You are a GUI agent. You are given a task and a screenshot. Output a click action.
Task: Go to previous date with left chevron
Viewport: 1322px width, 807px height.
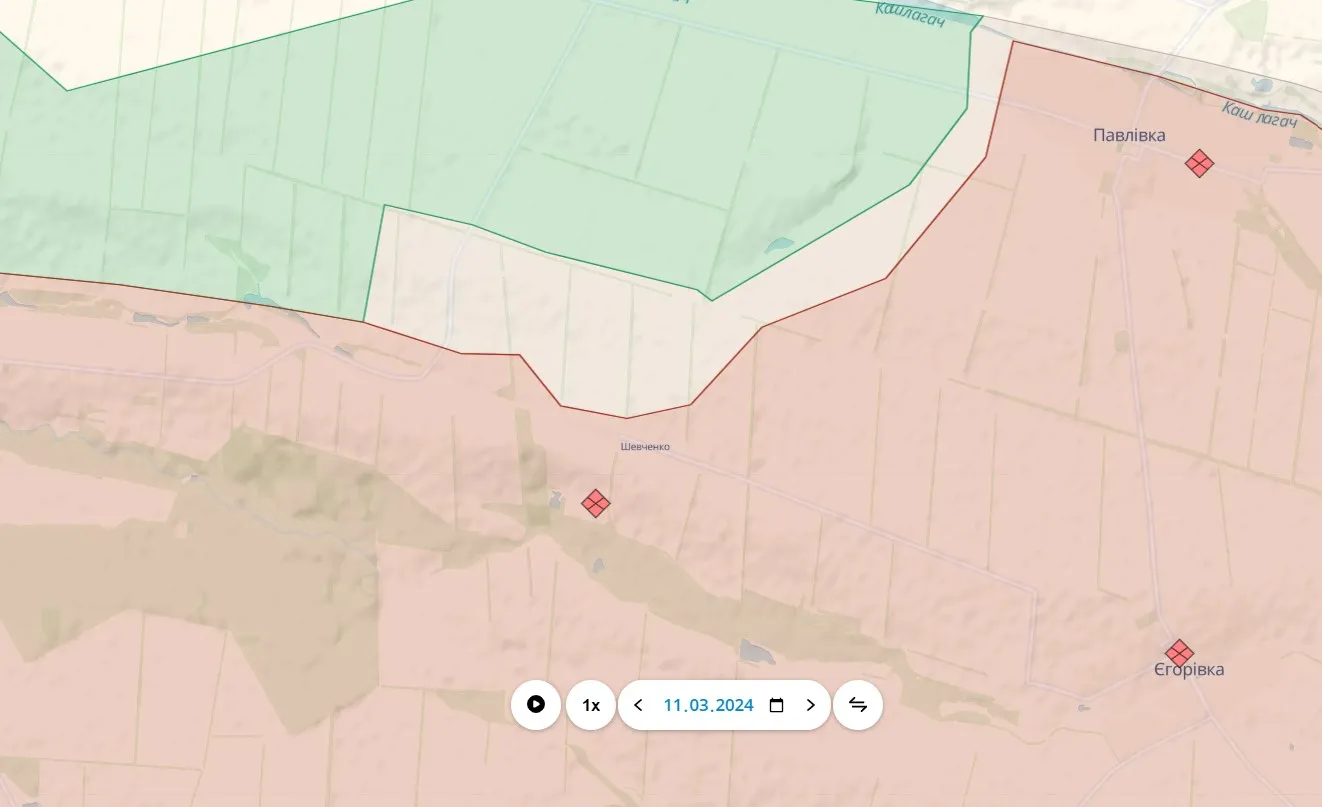coord(638,705)
